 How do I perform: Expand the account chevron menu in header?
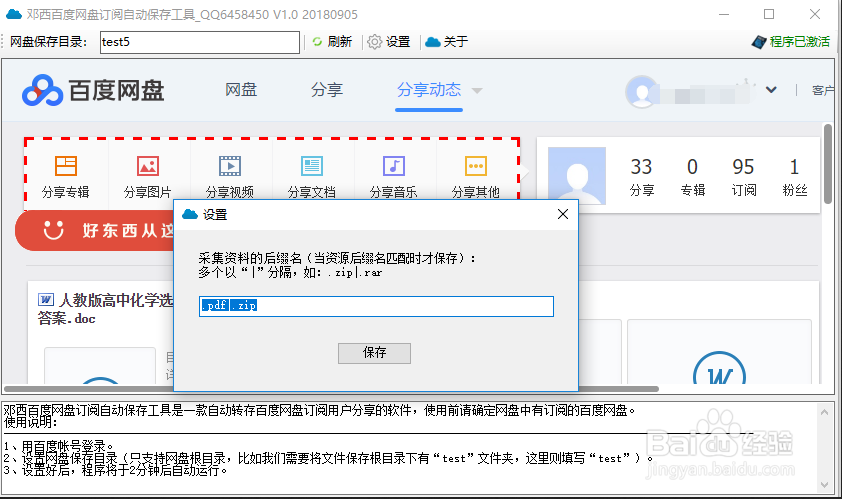pyautogui.click(x=771, y=90)
